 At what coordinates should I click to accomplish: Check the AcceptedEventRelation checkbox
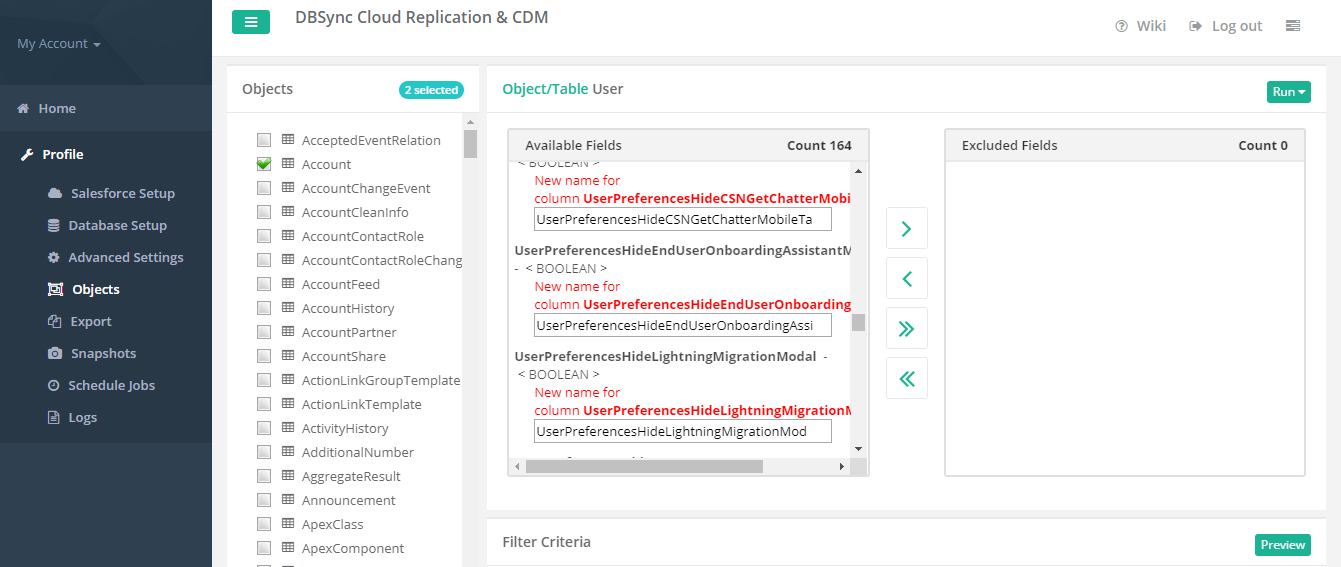point(264,140)
